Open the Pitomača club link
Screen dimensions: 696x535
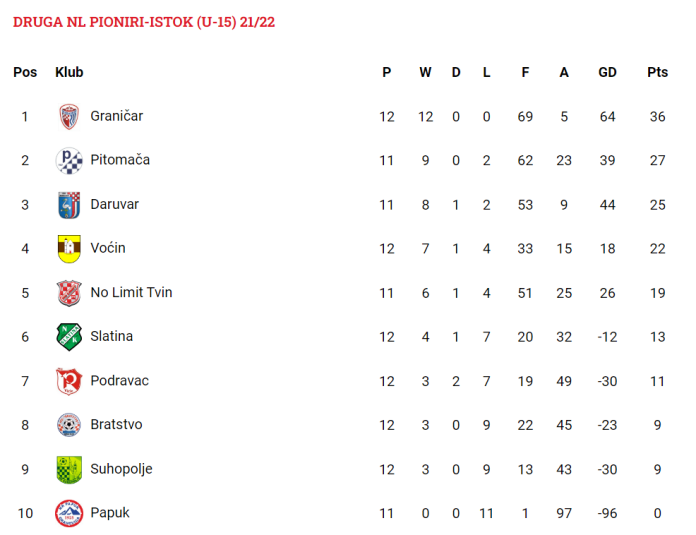[120, 160]
